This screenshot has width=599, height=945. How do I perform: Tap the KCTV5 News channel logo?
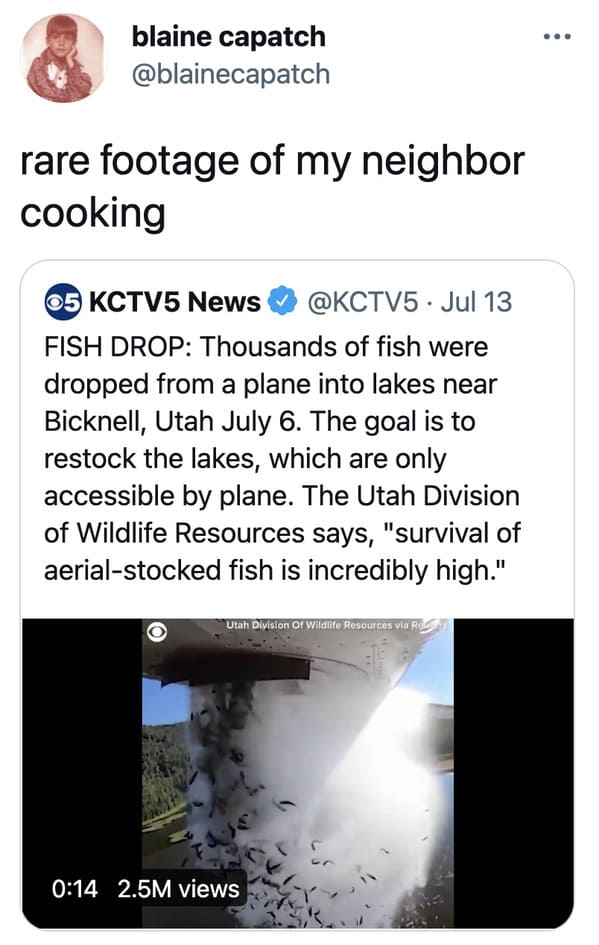click(x=62, y=301)
